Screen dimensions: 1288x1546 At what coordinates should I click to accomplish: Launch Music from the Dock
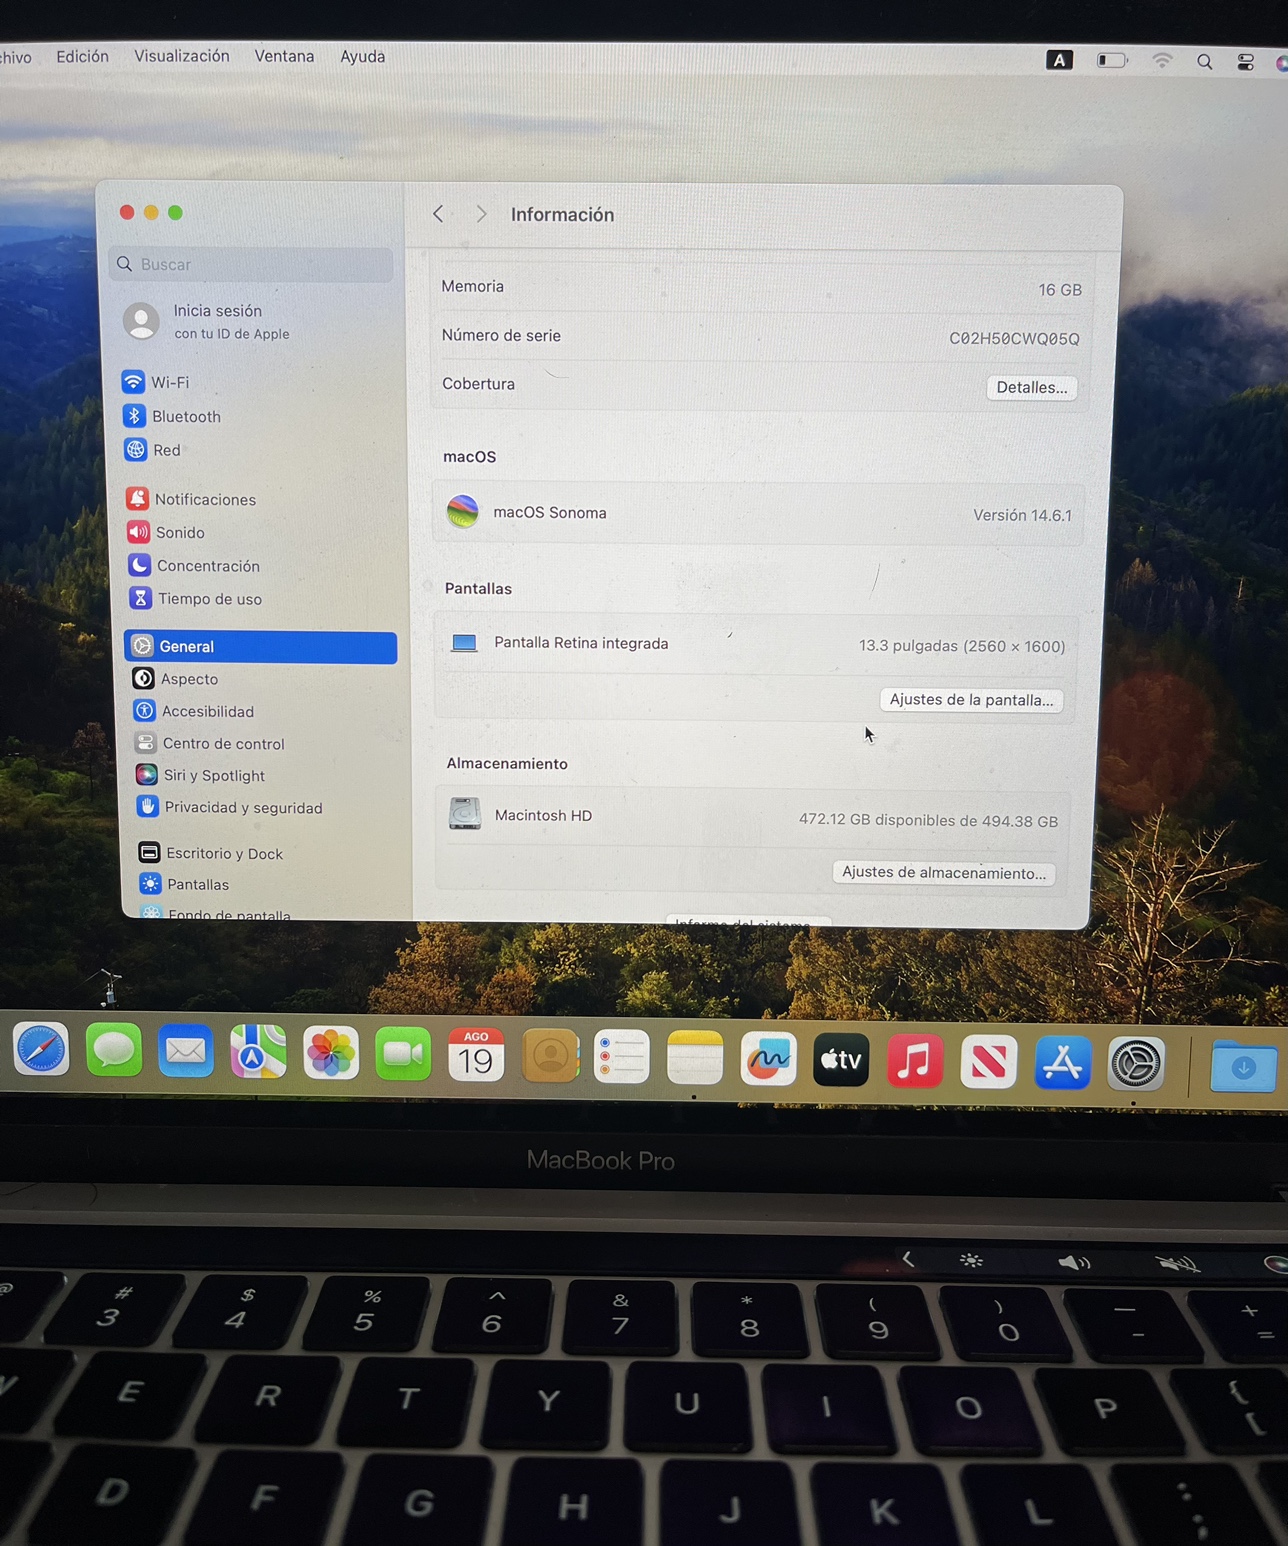click(915, 1061)
